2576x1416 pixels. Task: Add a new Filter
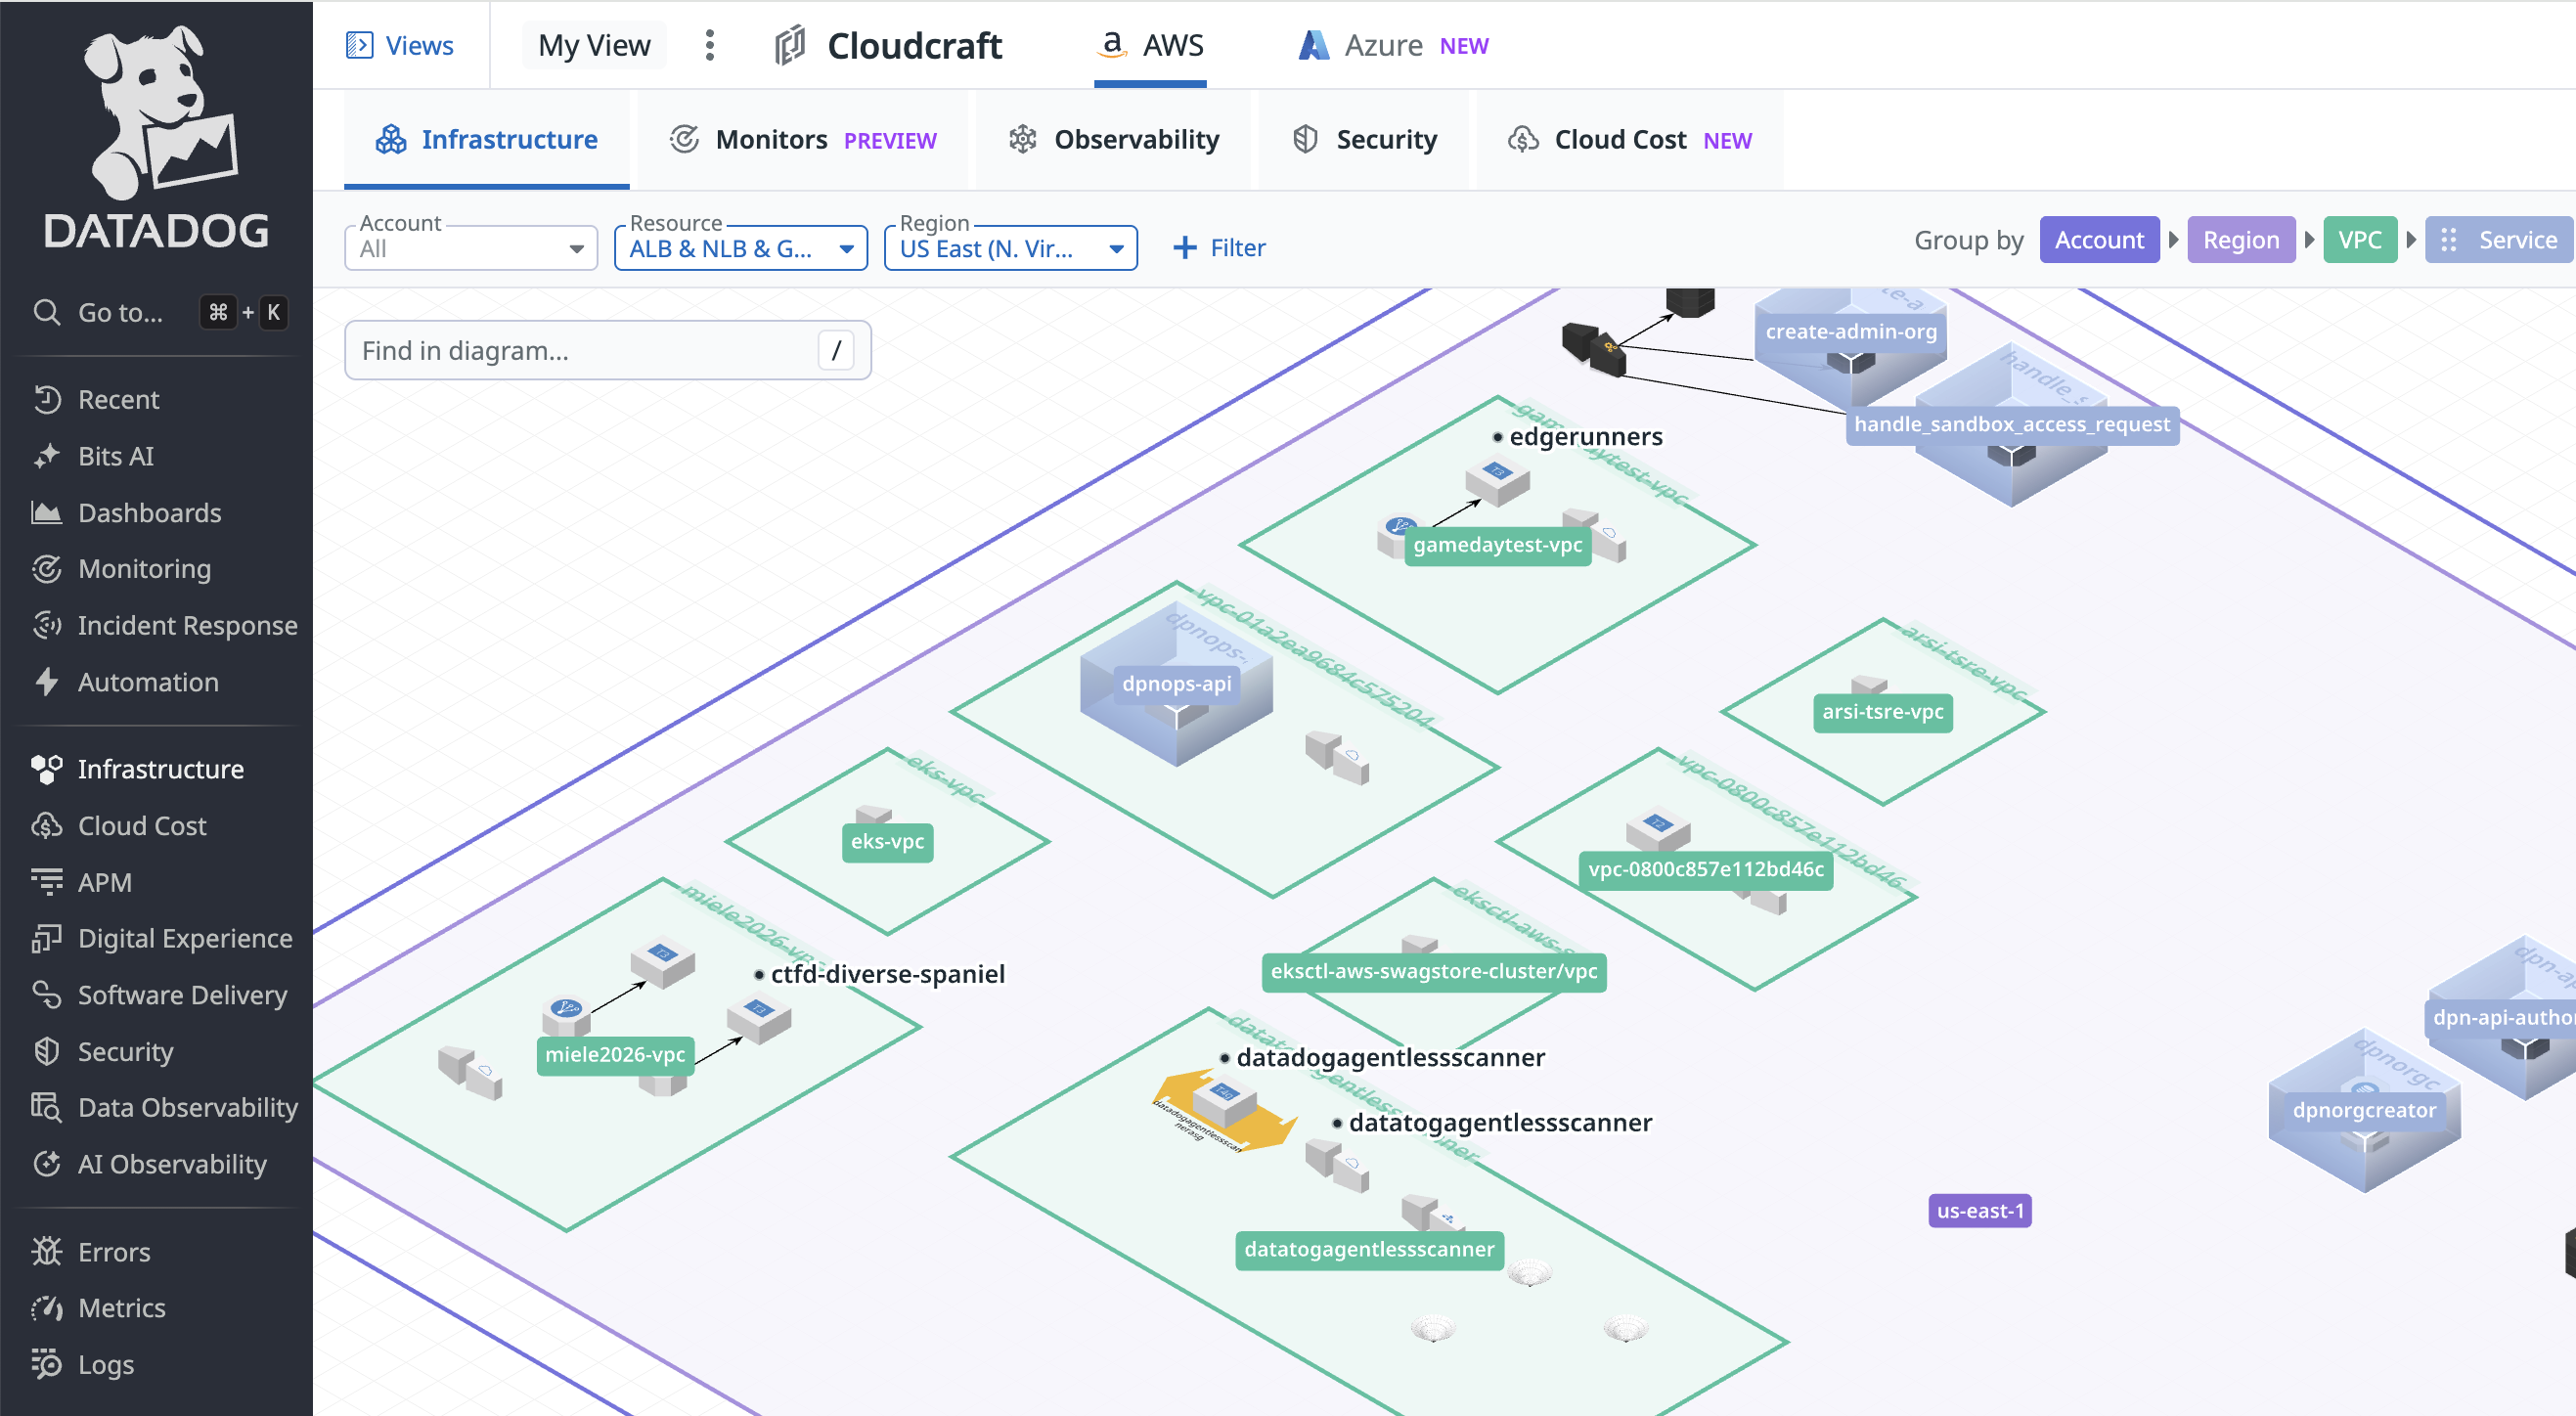click(x=1218, y=248)
